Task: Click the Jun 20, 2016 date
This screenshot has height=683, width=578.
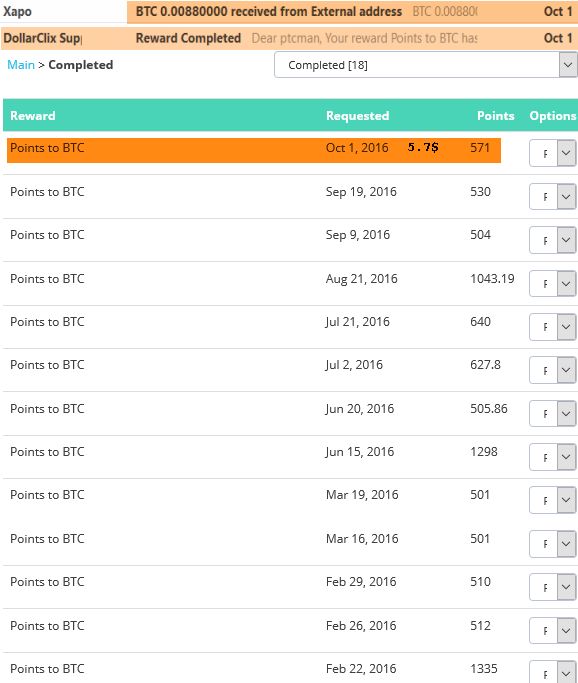Action: [359, 409]
